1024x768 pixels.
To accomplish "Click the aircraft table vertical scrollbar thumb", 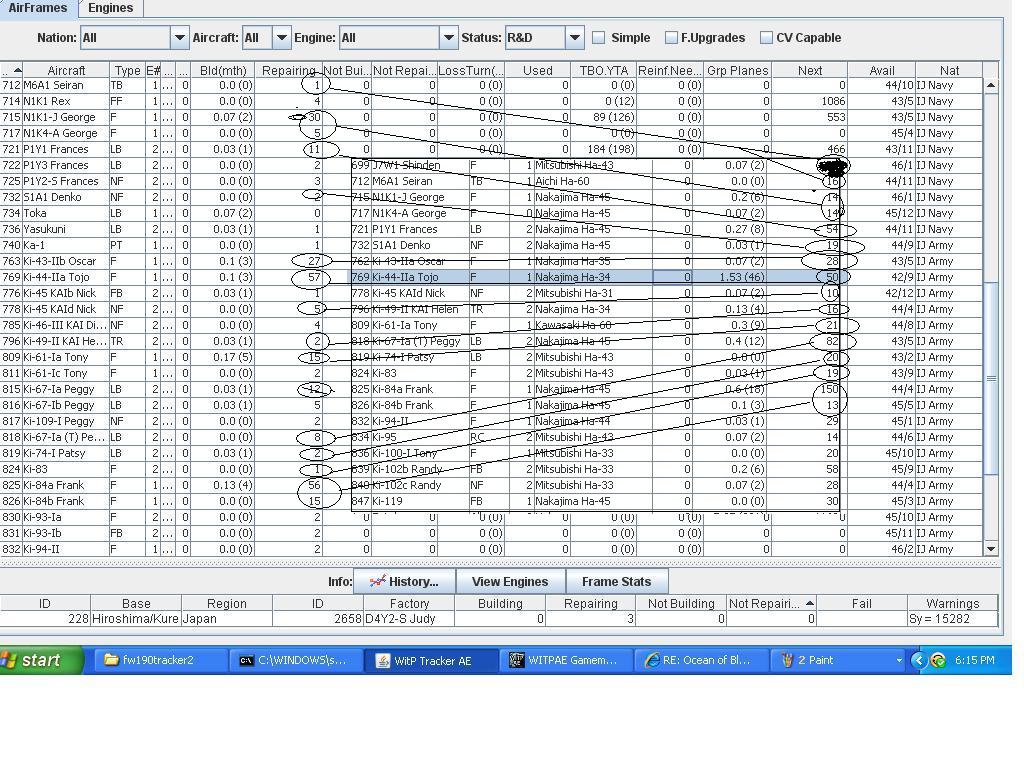I will (991, 378).
